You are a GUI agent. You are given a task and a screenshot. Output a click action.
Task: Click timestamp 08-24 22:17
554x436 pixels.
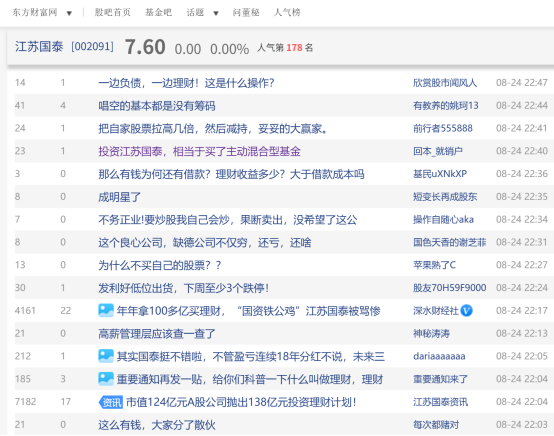(x=521, y=311)
